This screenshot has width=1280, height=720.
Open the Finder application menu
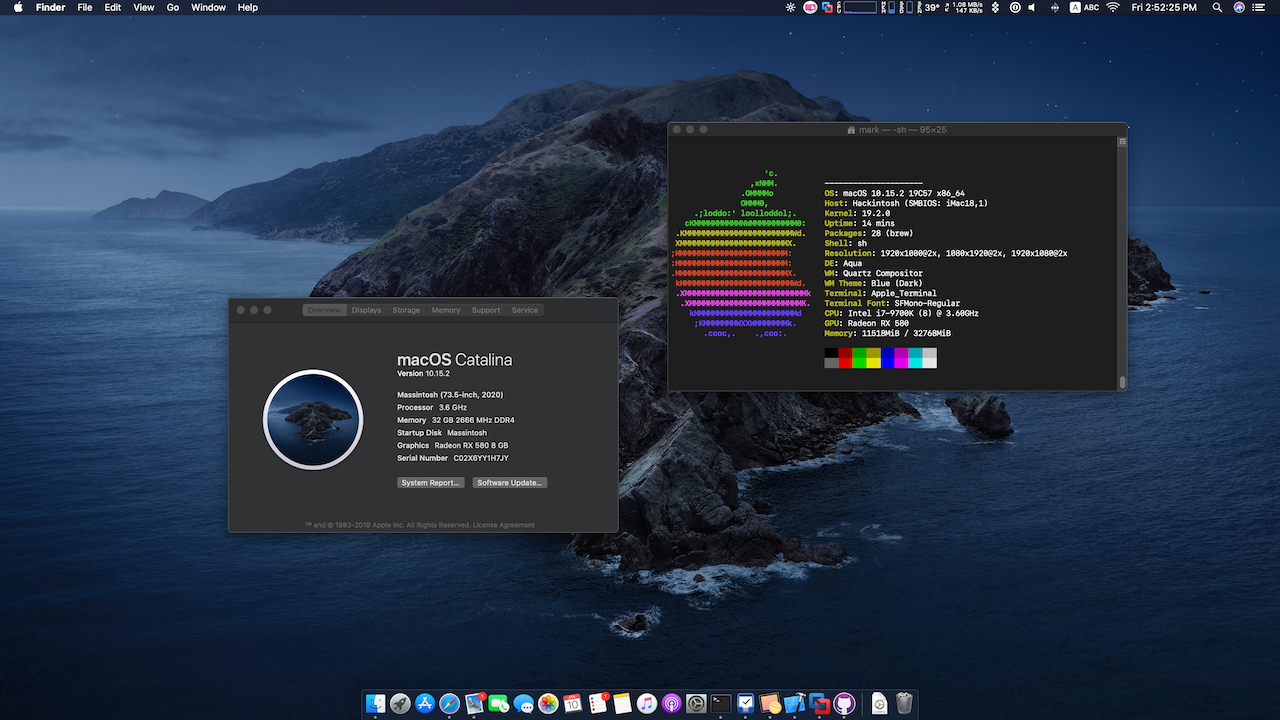[50, 7]
